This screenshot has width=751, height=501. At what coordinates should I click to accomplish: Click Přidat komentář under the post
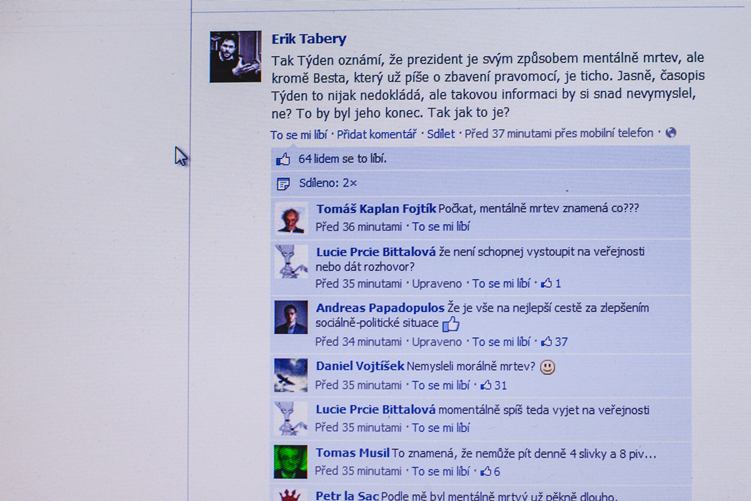376,134
